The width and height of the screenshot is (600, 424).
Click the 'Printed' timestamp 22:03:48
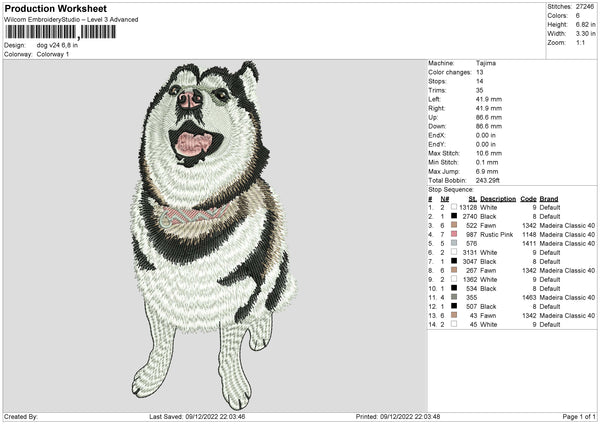click(x=426, y=417)
